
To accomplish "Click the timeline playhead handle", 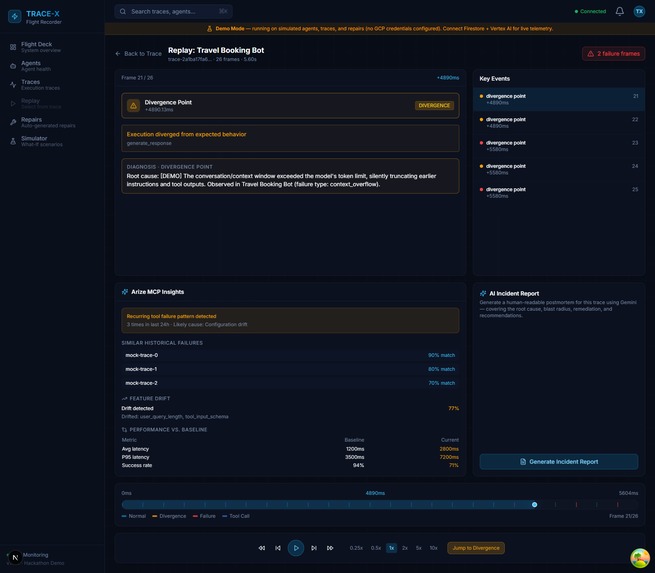I will [x=534, y=505].
